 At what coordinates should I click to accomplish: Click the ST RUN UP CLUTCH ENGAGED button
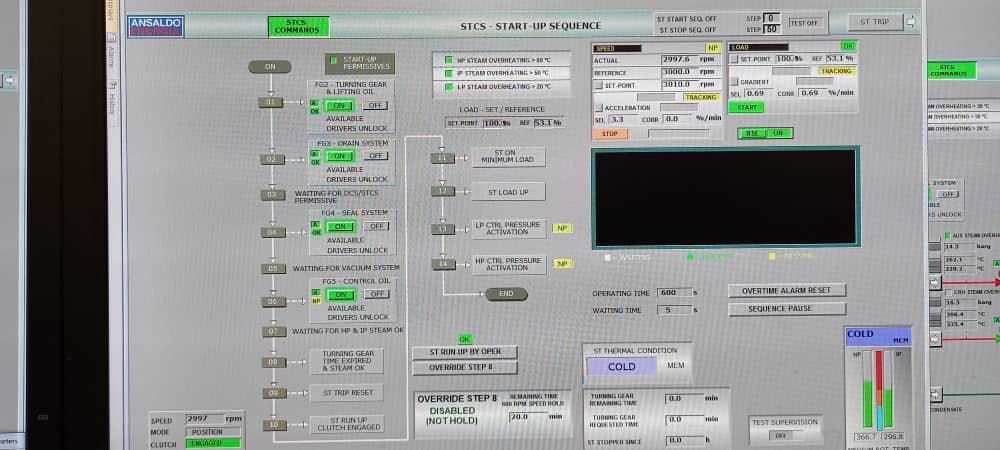pos(347,425)
